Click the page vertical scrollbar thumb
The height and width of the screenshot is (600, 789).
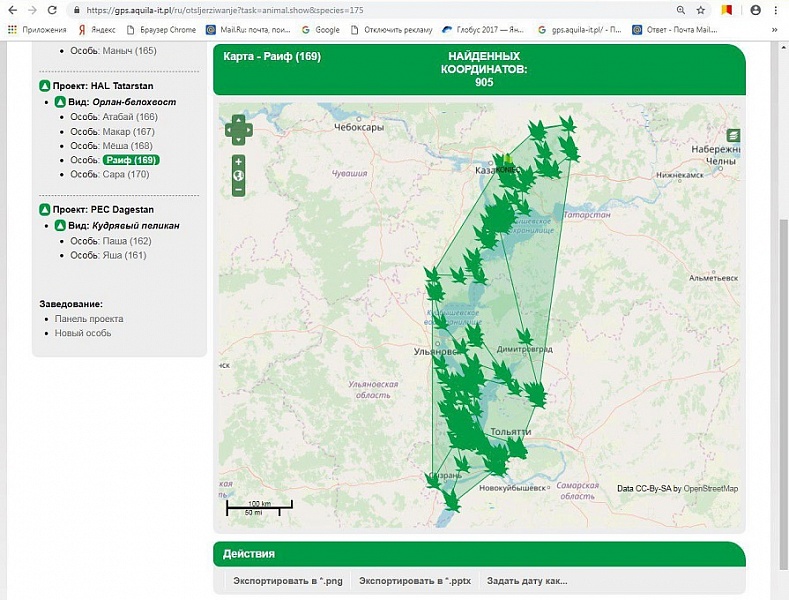pos(783,395)
